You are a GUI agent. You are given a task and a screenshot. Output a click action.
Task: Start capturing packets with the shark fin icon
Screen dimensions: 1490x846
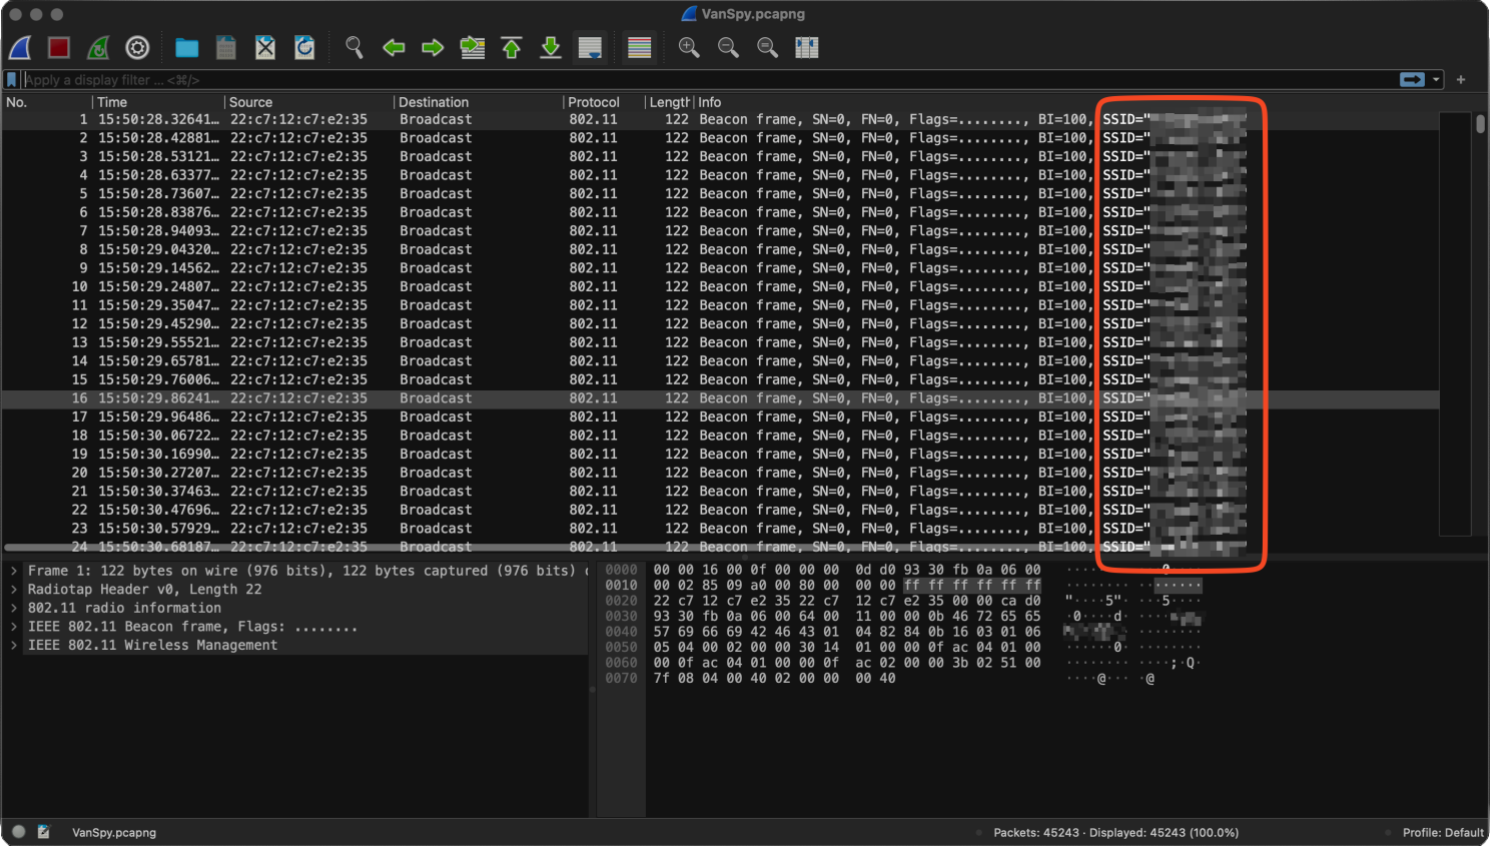(20, 47)
